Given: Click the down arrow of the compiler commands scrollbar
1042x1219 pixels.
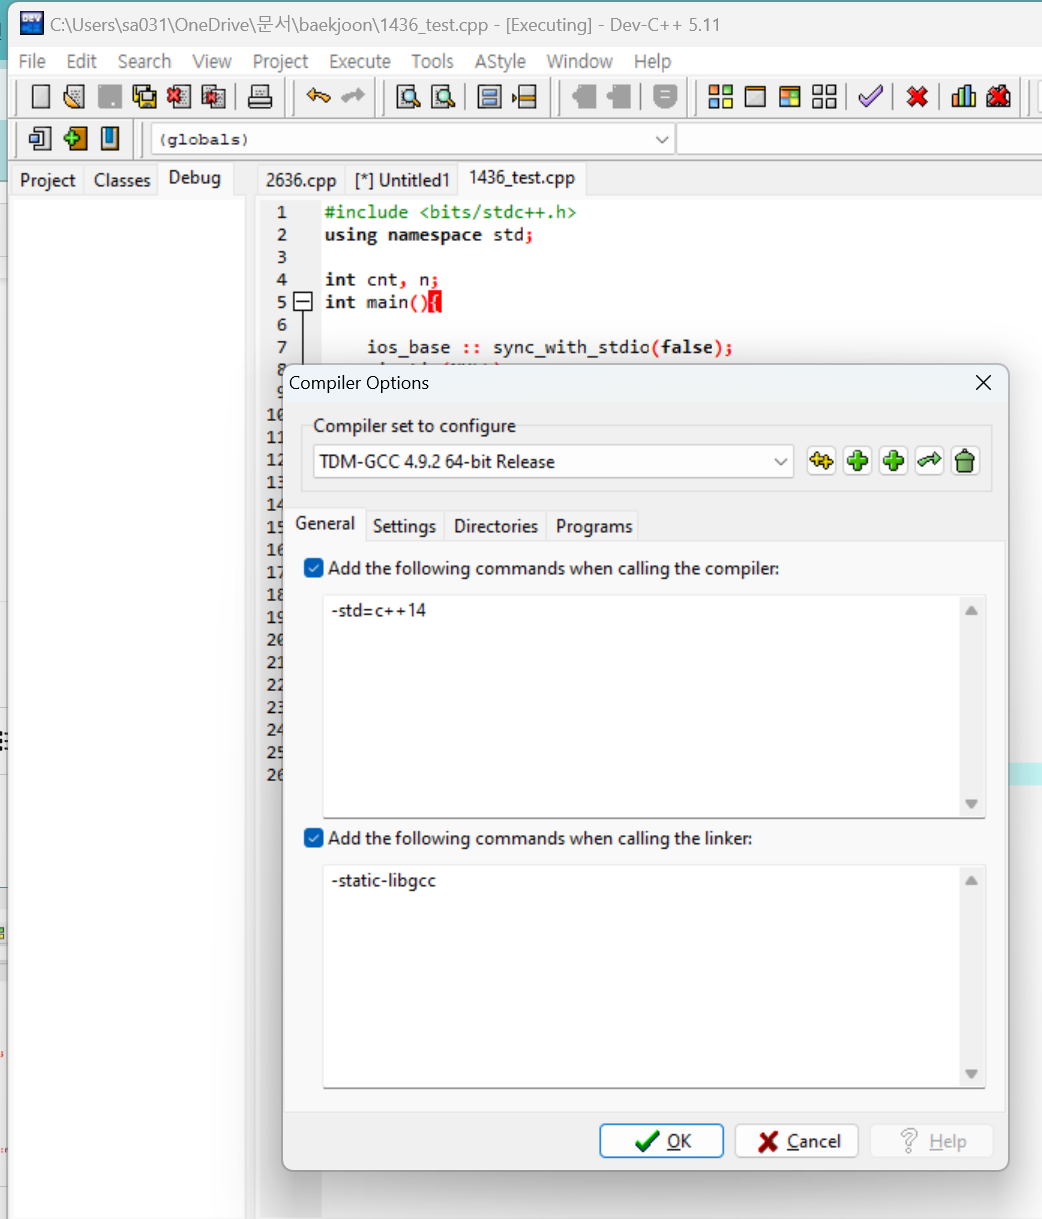Looking at the screenshot, I should 971,804.
